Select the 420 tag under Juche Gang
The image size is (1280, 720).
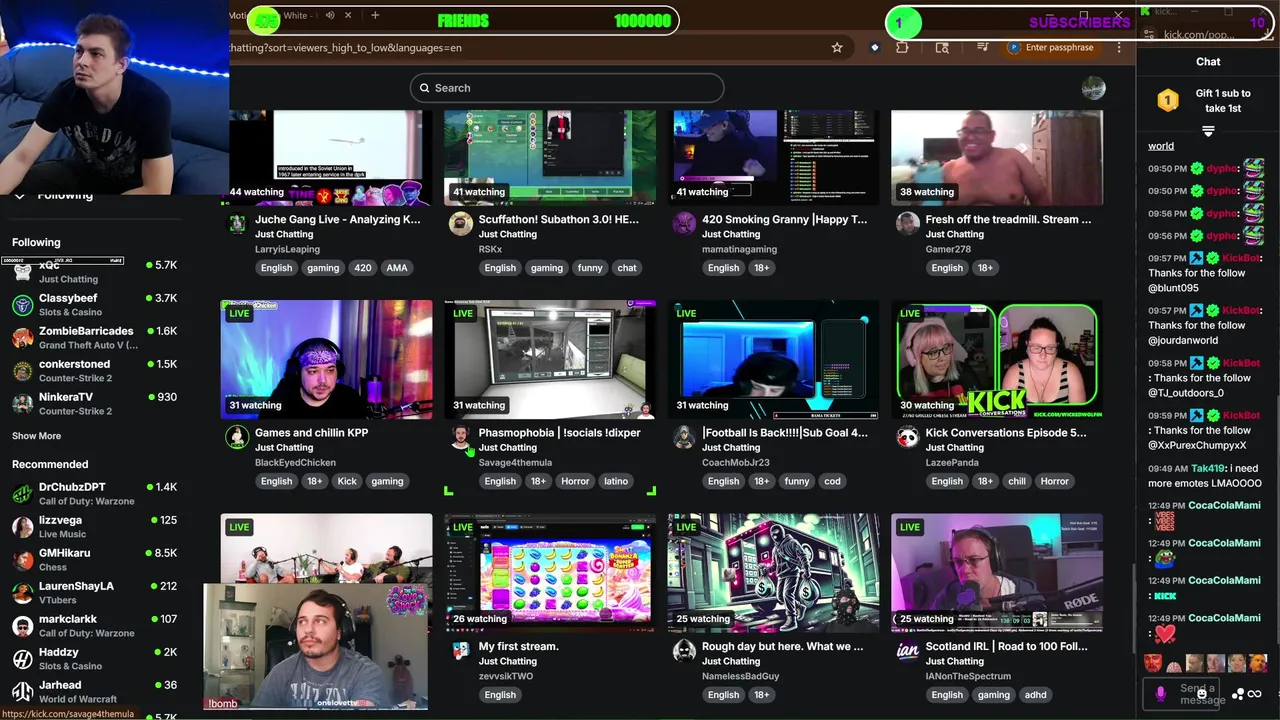(363, 268)
